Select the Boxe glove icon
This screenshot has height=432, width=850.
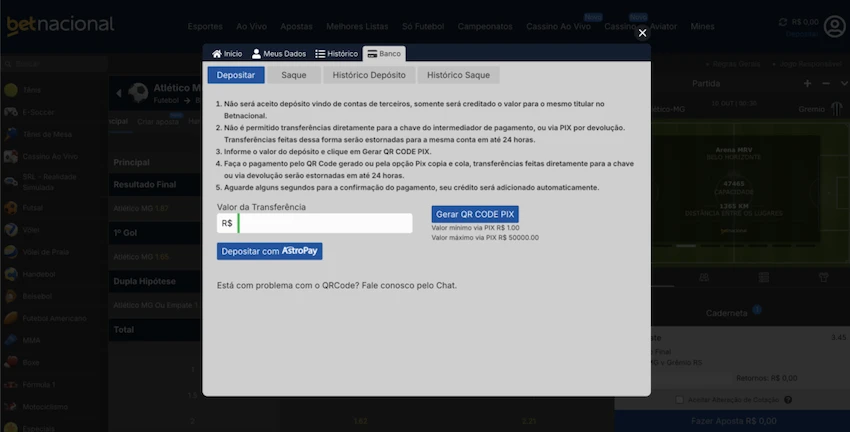point(11,362)
